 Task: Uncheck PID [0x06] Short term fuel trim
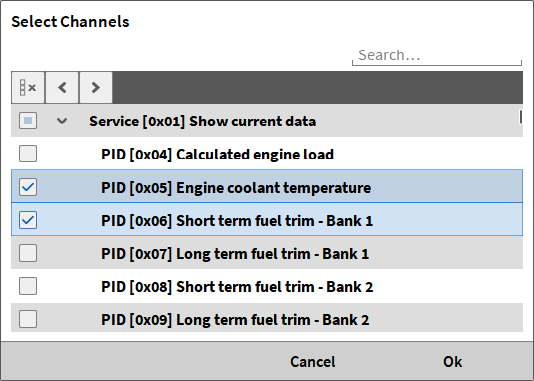pos(28,220)
